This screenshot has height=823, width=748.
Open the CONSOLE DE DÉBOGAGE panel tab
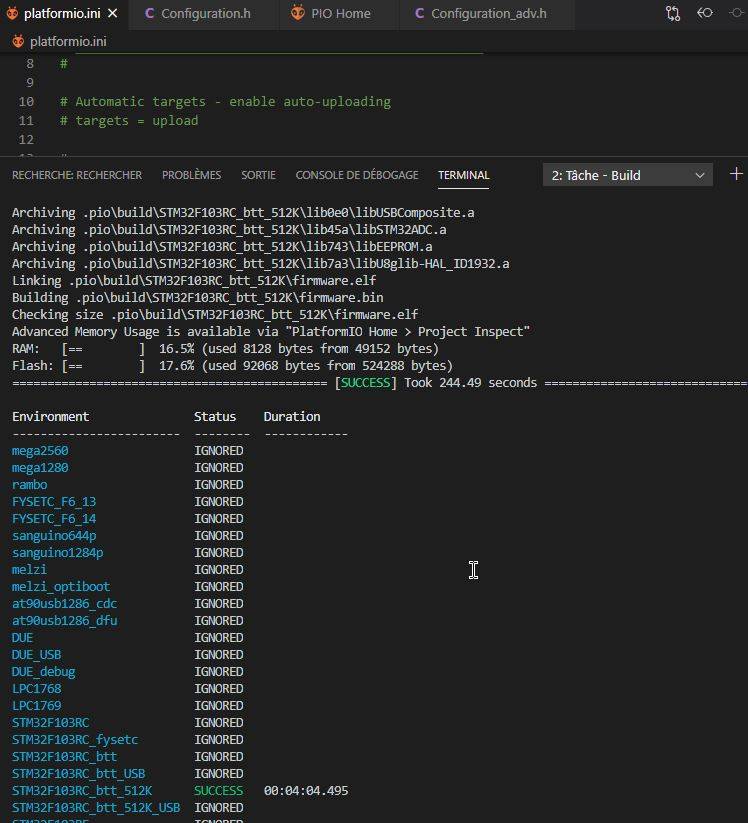click(357, 175)
